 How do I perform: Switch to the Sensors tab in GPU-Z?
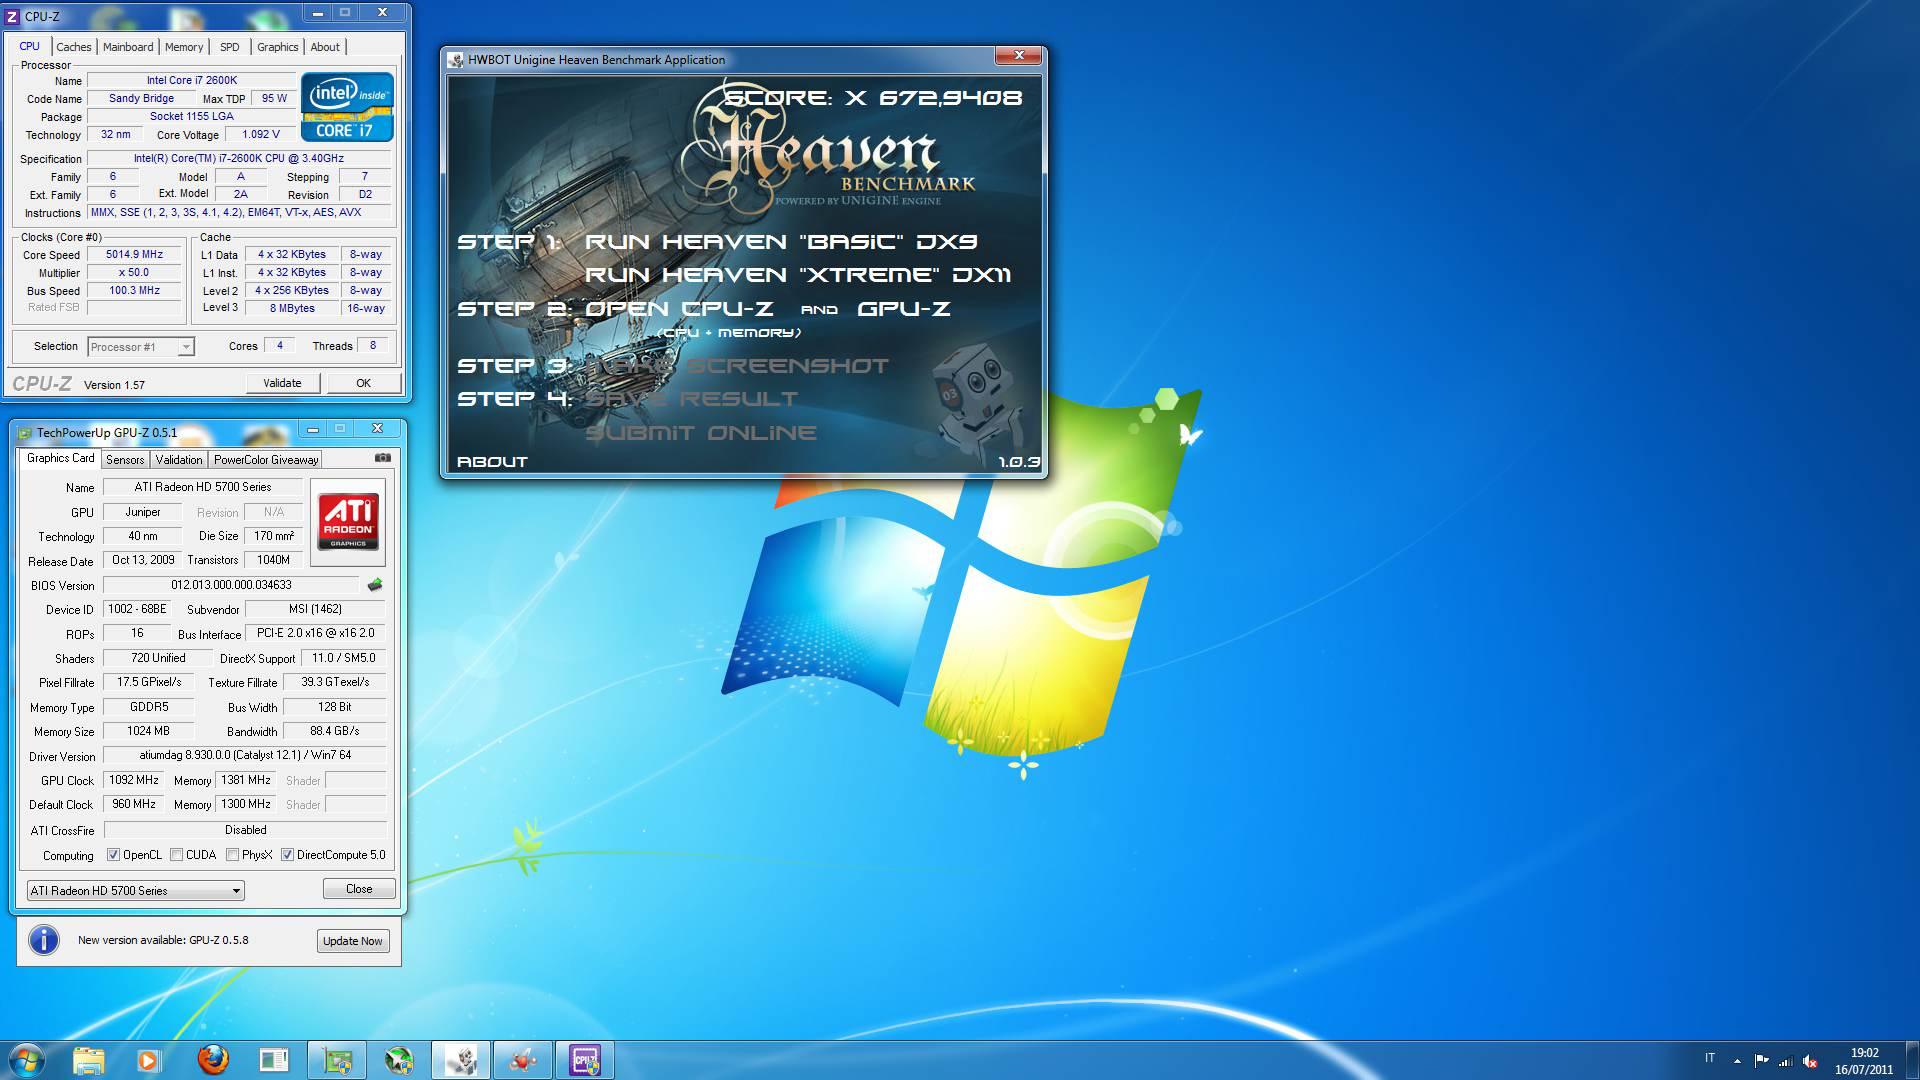click(125, 460)
